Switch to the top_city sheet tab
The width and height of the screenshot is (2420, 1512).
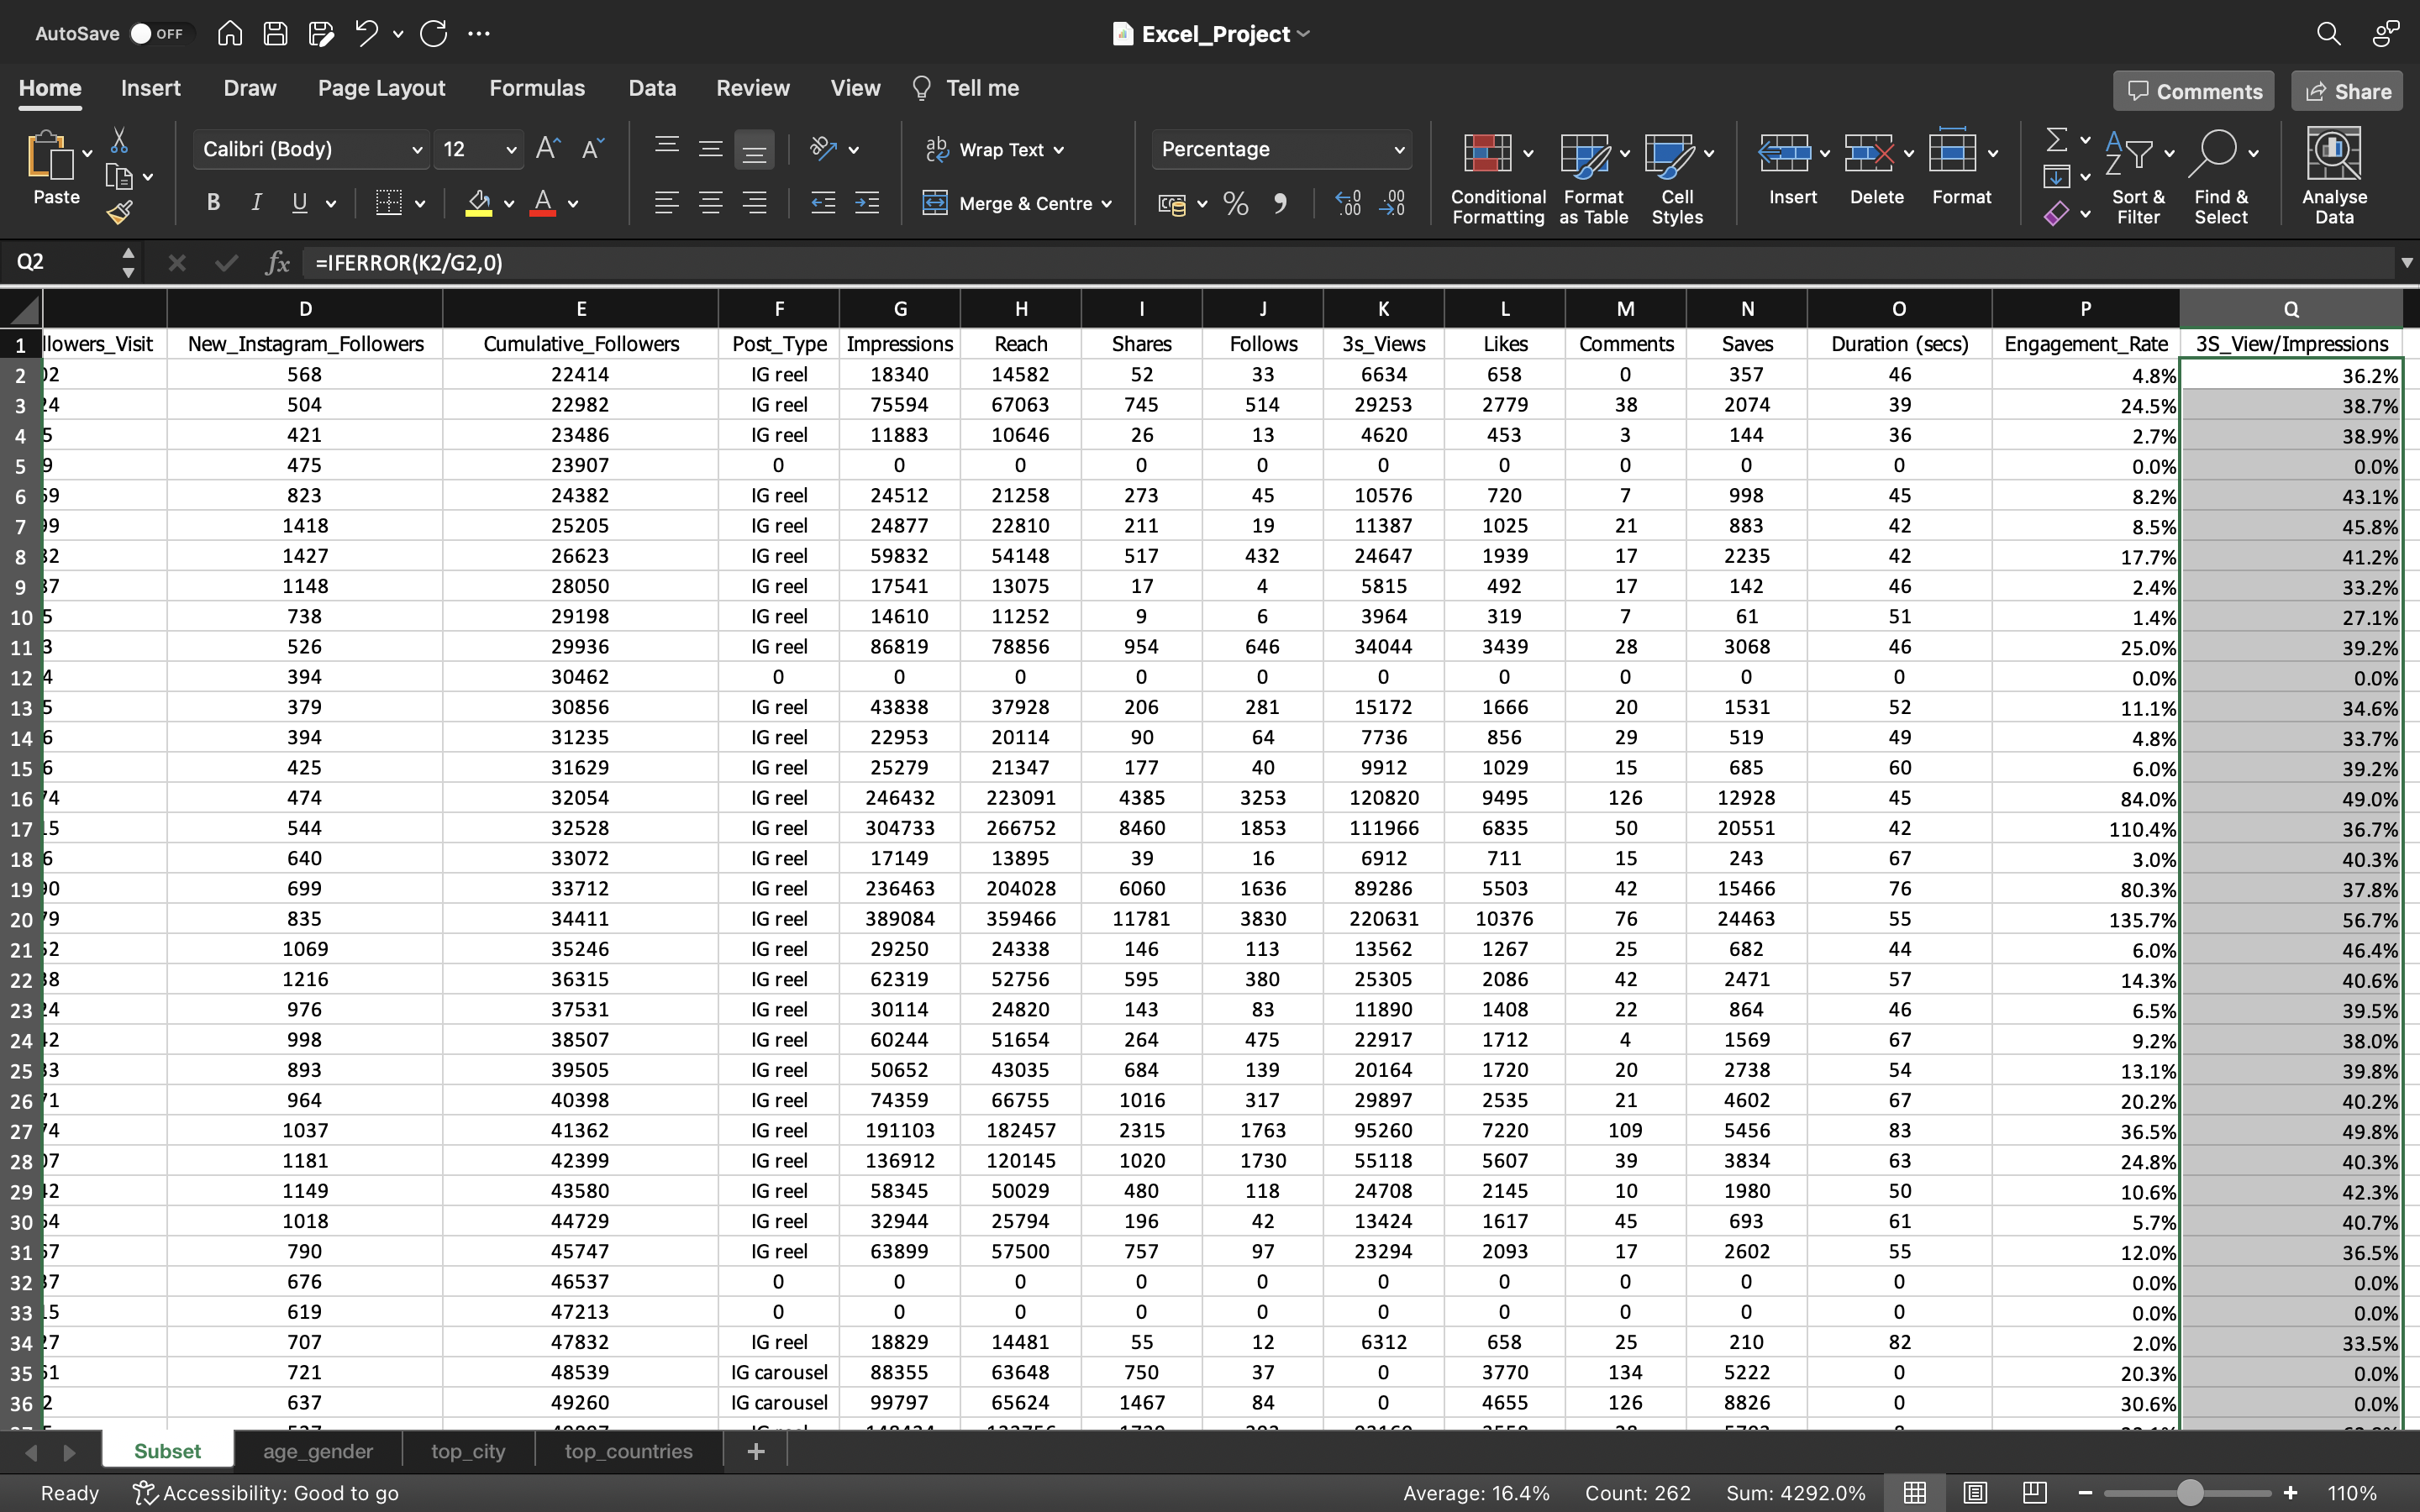466,1451
